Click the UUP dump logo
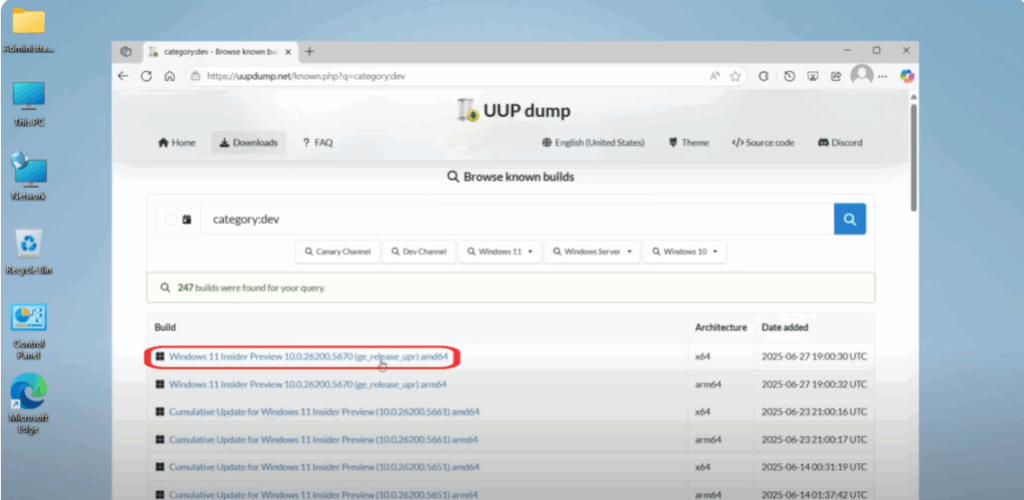The image size is (1024, 500). pos(513,111)
